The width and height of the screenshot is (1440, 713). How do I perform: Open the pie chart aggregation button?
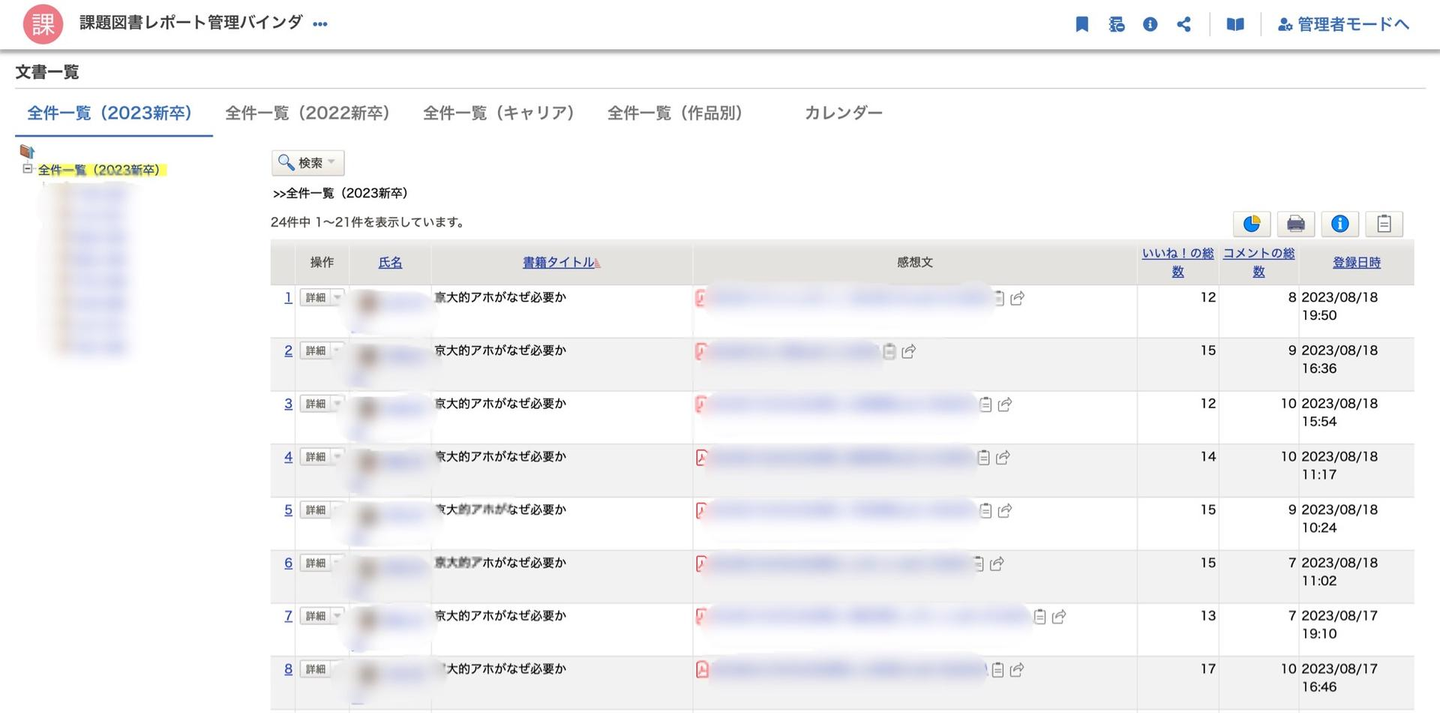1251,224
